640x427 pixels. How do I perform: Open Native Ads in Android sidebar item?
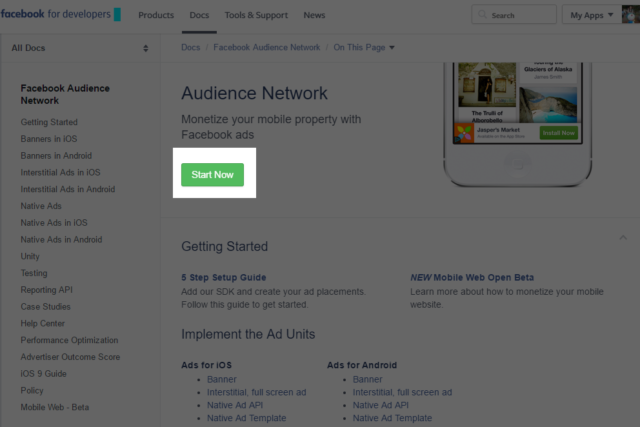(61, 239)
